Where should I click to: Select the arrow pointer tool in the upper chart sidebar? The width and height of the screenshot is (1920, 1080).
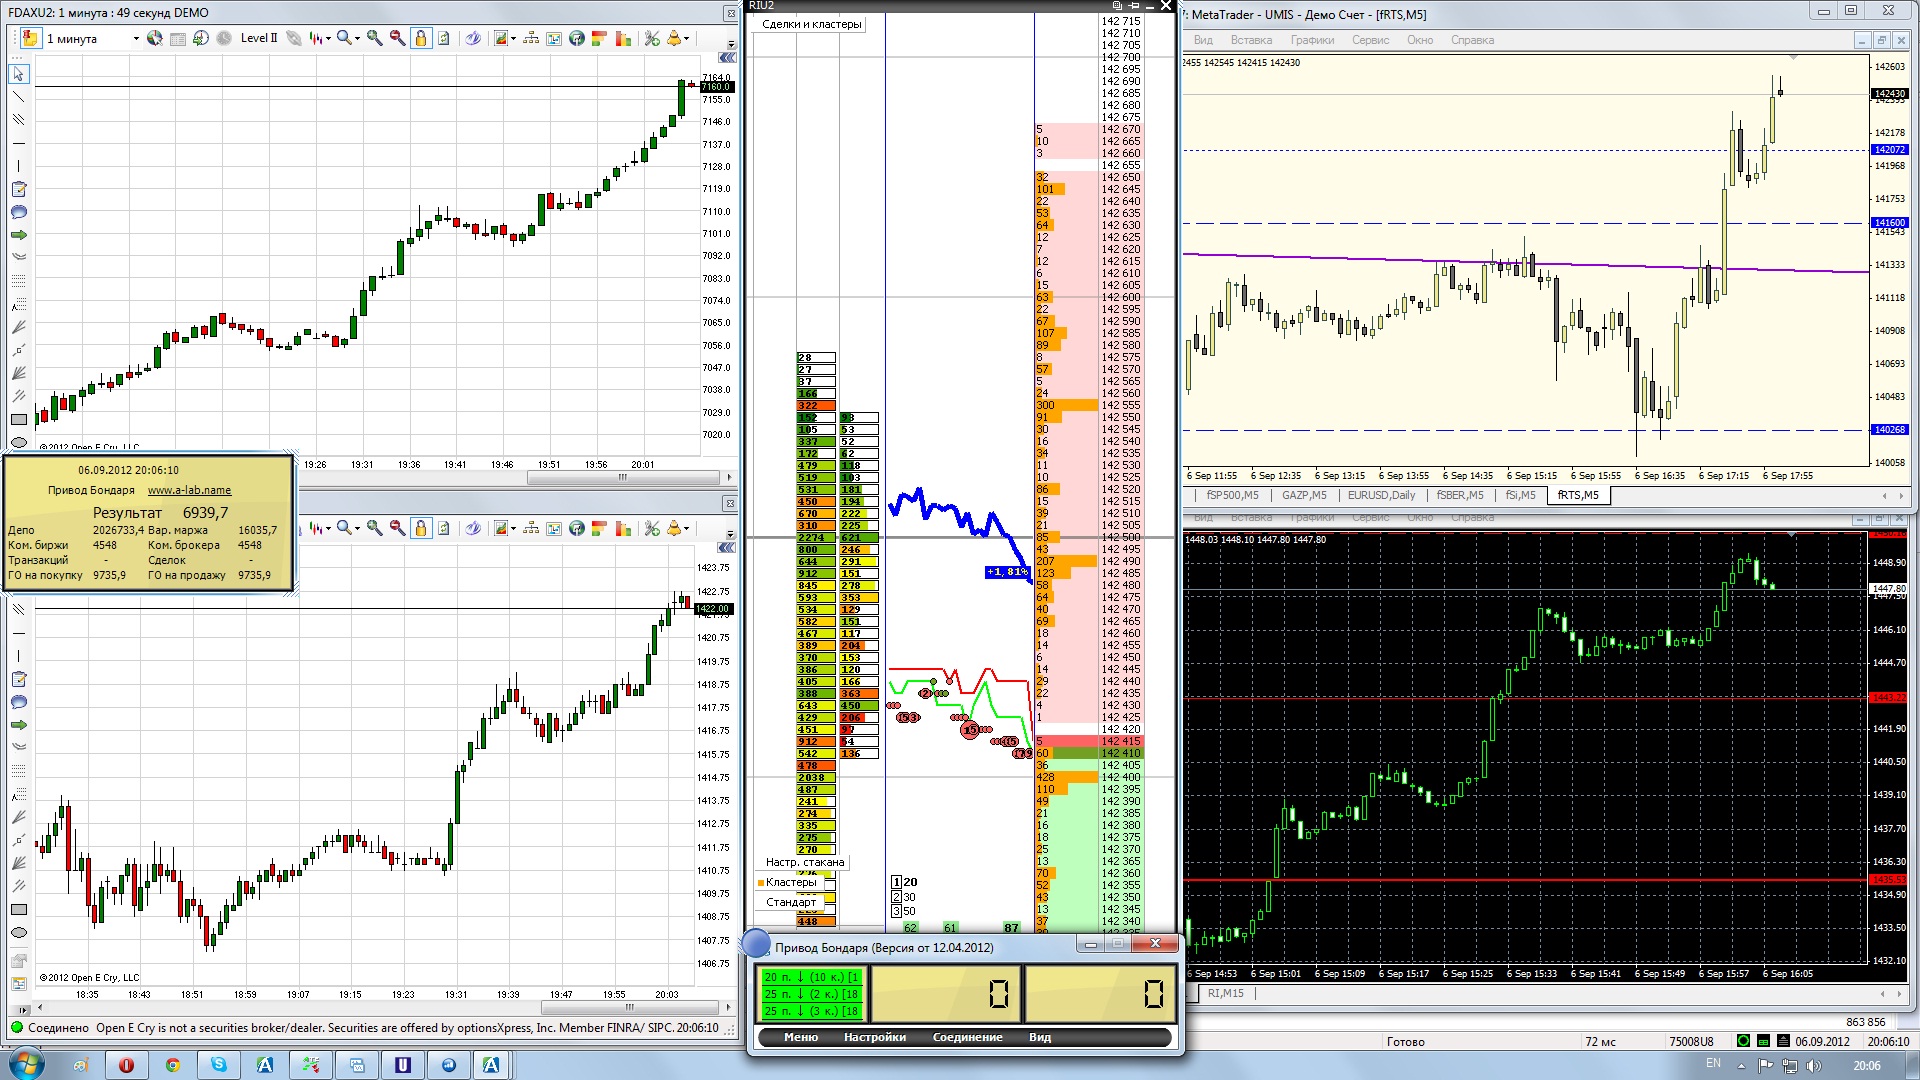[18, 74]
